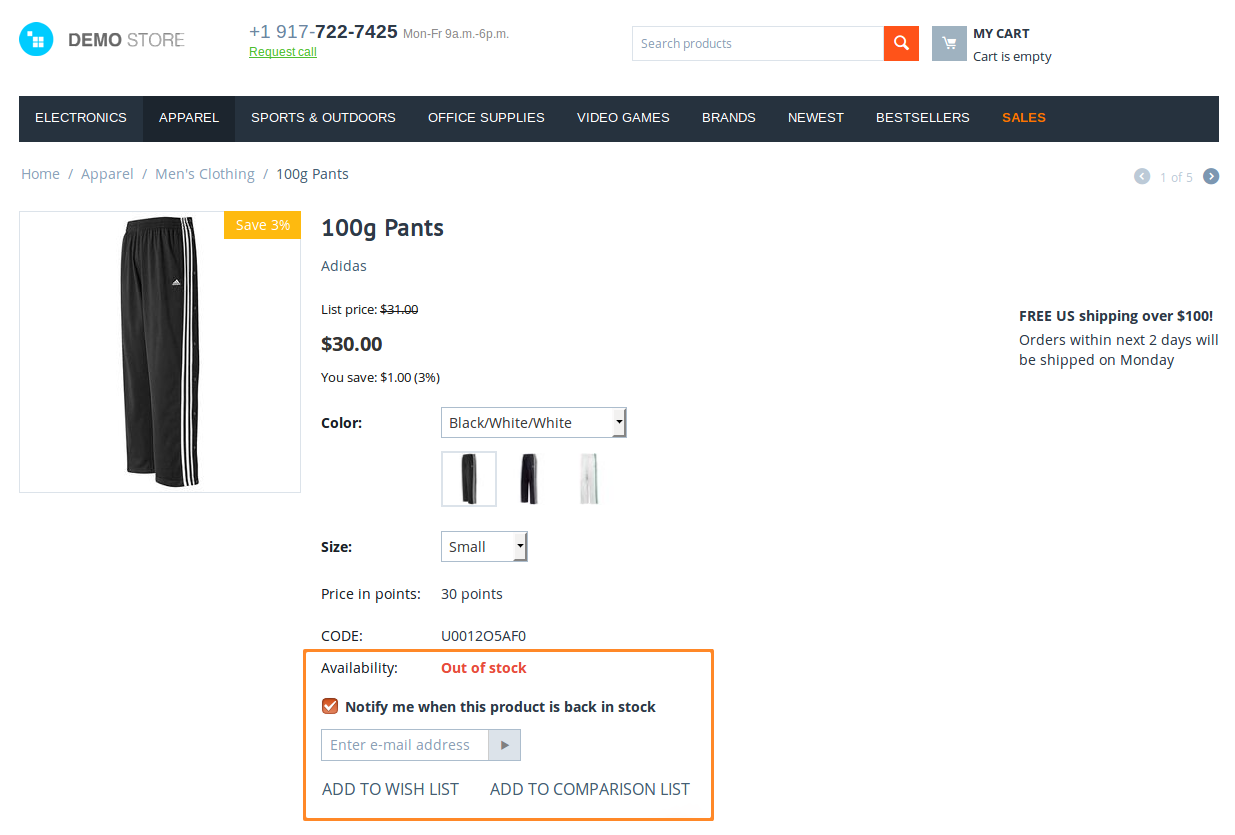
Task: Click the e-mail address field
Action: [405, 745]
